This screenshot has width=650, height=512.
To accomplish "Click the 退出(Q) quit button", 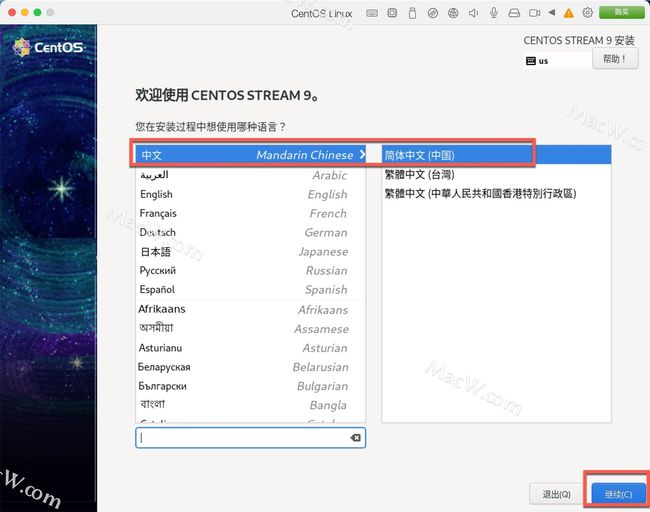I will click(x=556, y=494).
